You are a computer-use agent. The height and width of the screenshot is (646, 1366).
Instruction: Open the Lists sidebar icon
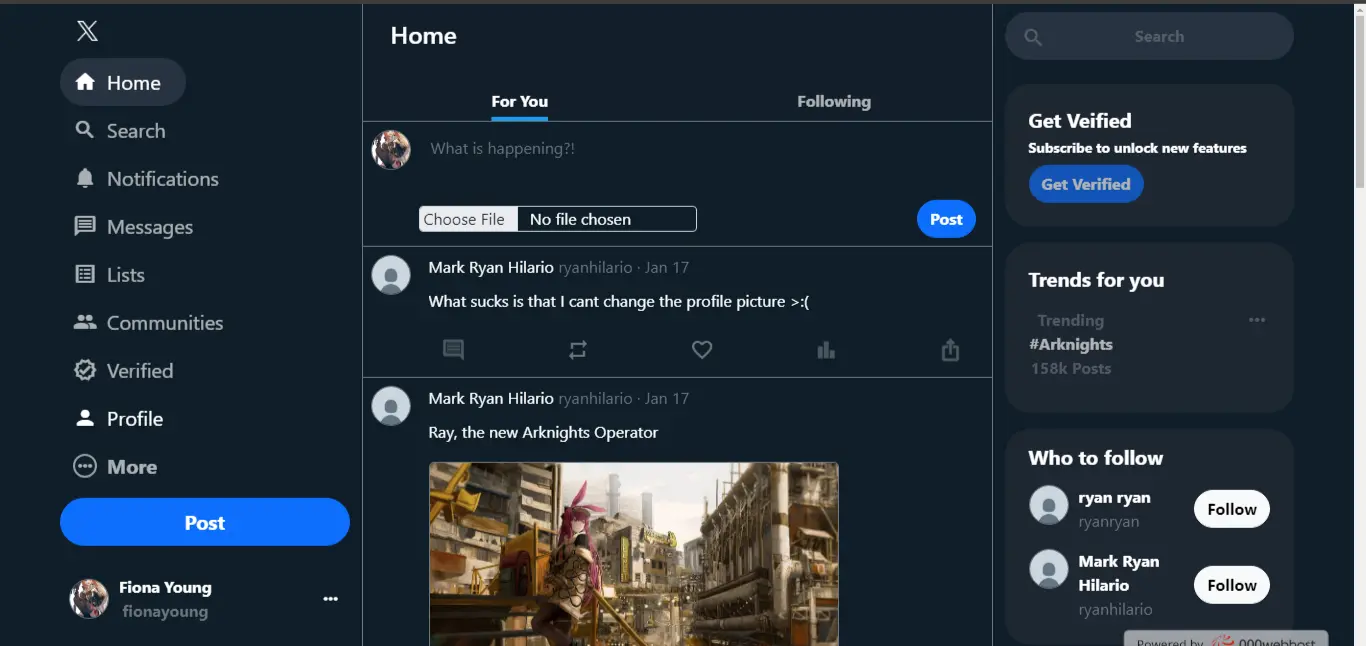point(85,274)
